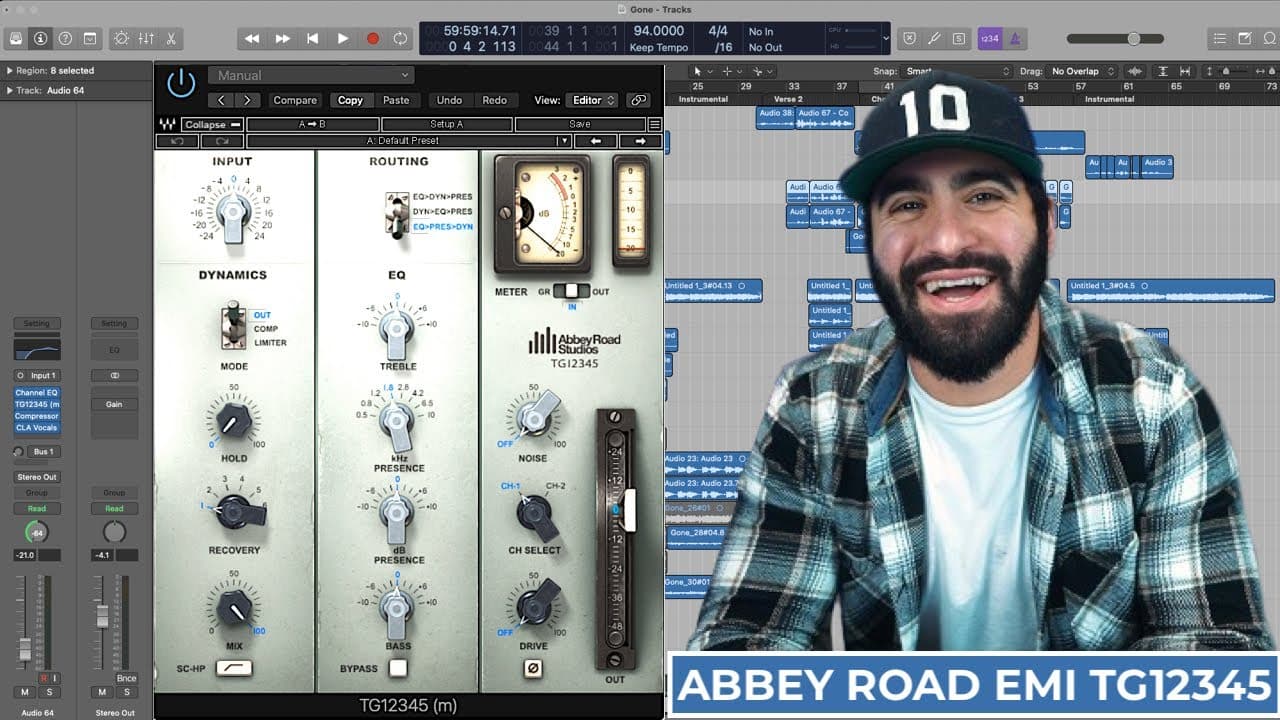Open the Snap mode dropdown
The width and height of the screenshot is (1280, 720).
[958, 71]
